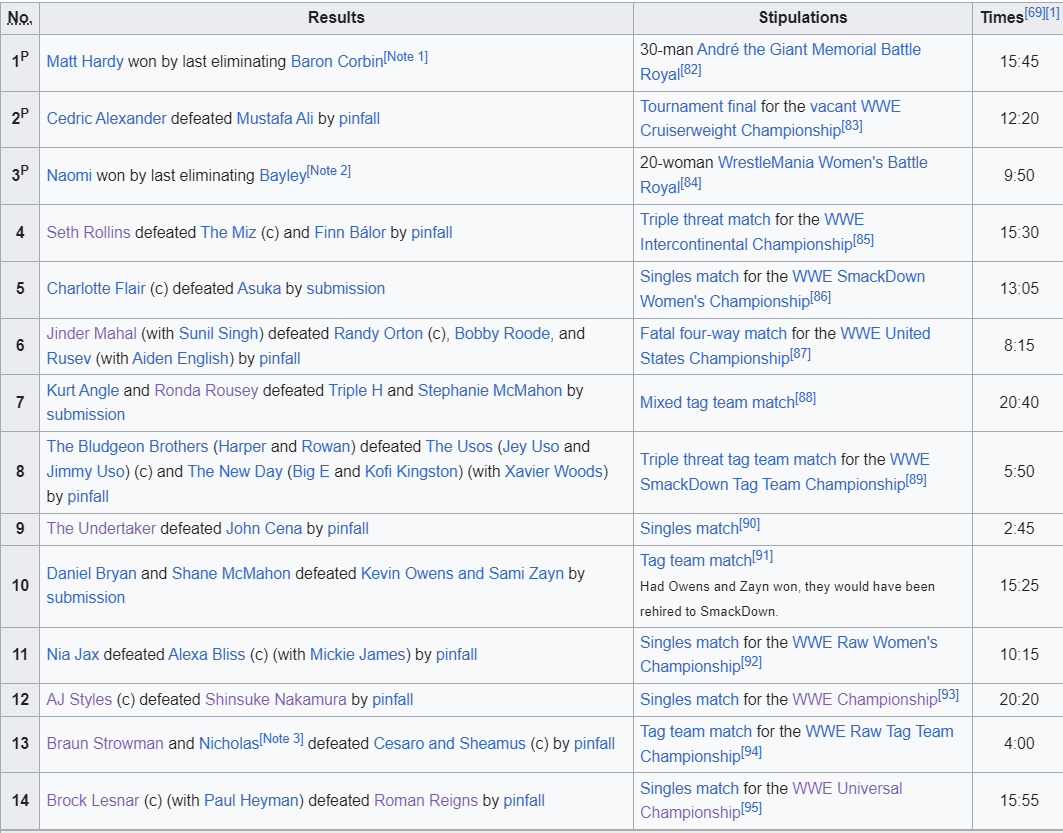This screenshot has width=1063, height=833.
Task: Go to the Charlotte Flair page
Action: pyautogui.click(x=96, y=289)
